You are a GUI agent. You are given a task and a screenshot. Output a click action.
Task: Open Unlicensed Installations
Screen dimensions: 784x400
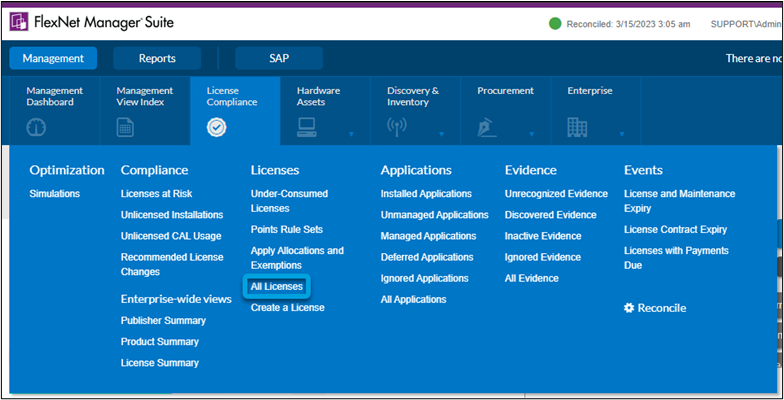[x=172, y=214]
